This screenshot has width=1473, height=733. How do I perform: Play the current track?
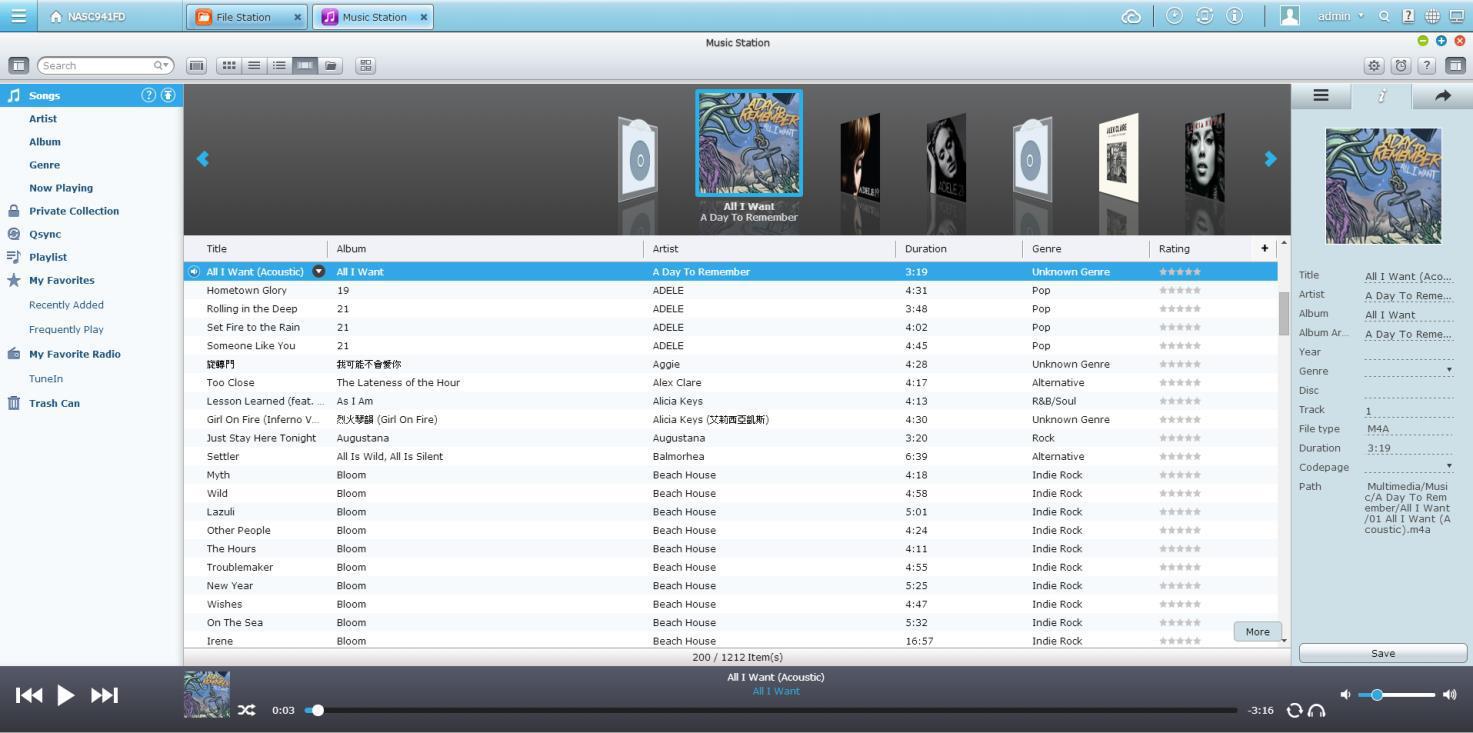(x=66, y=695)
